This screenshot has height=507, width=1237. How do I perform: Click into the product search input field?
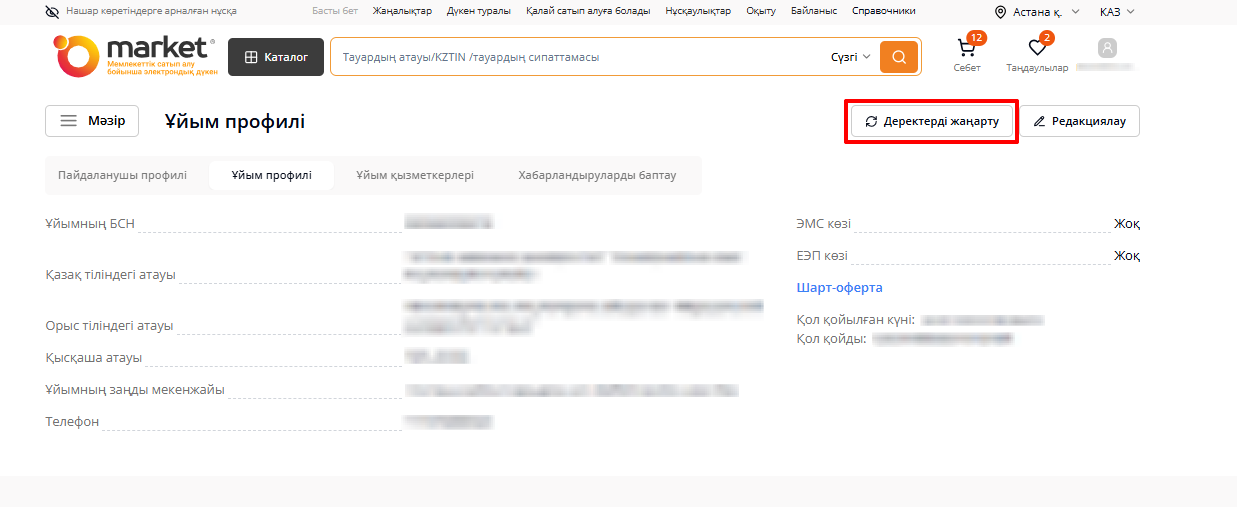(x=580, y=57)
